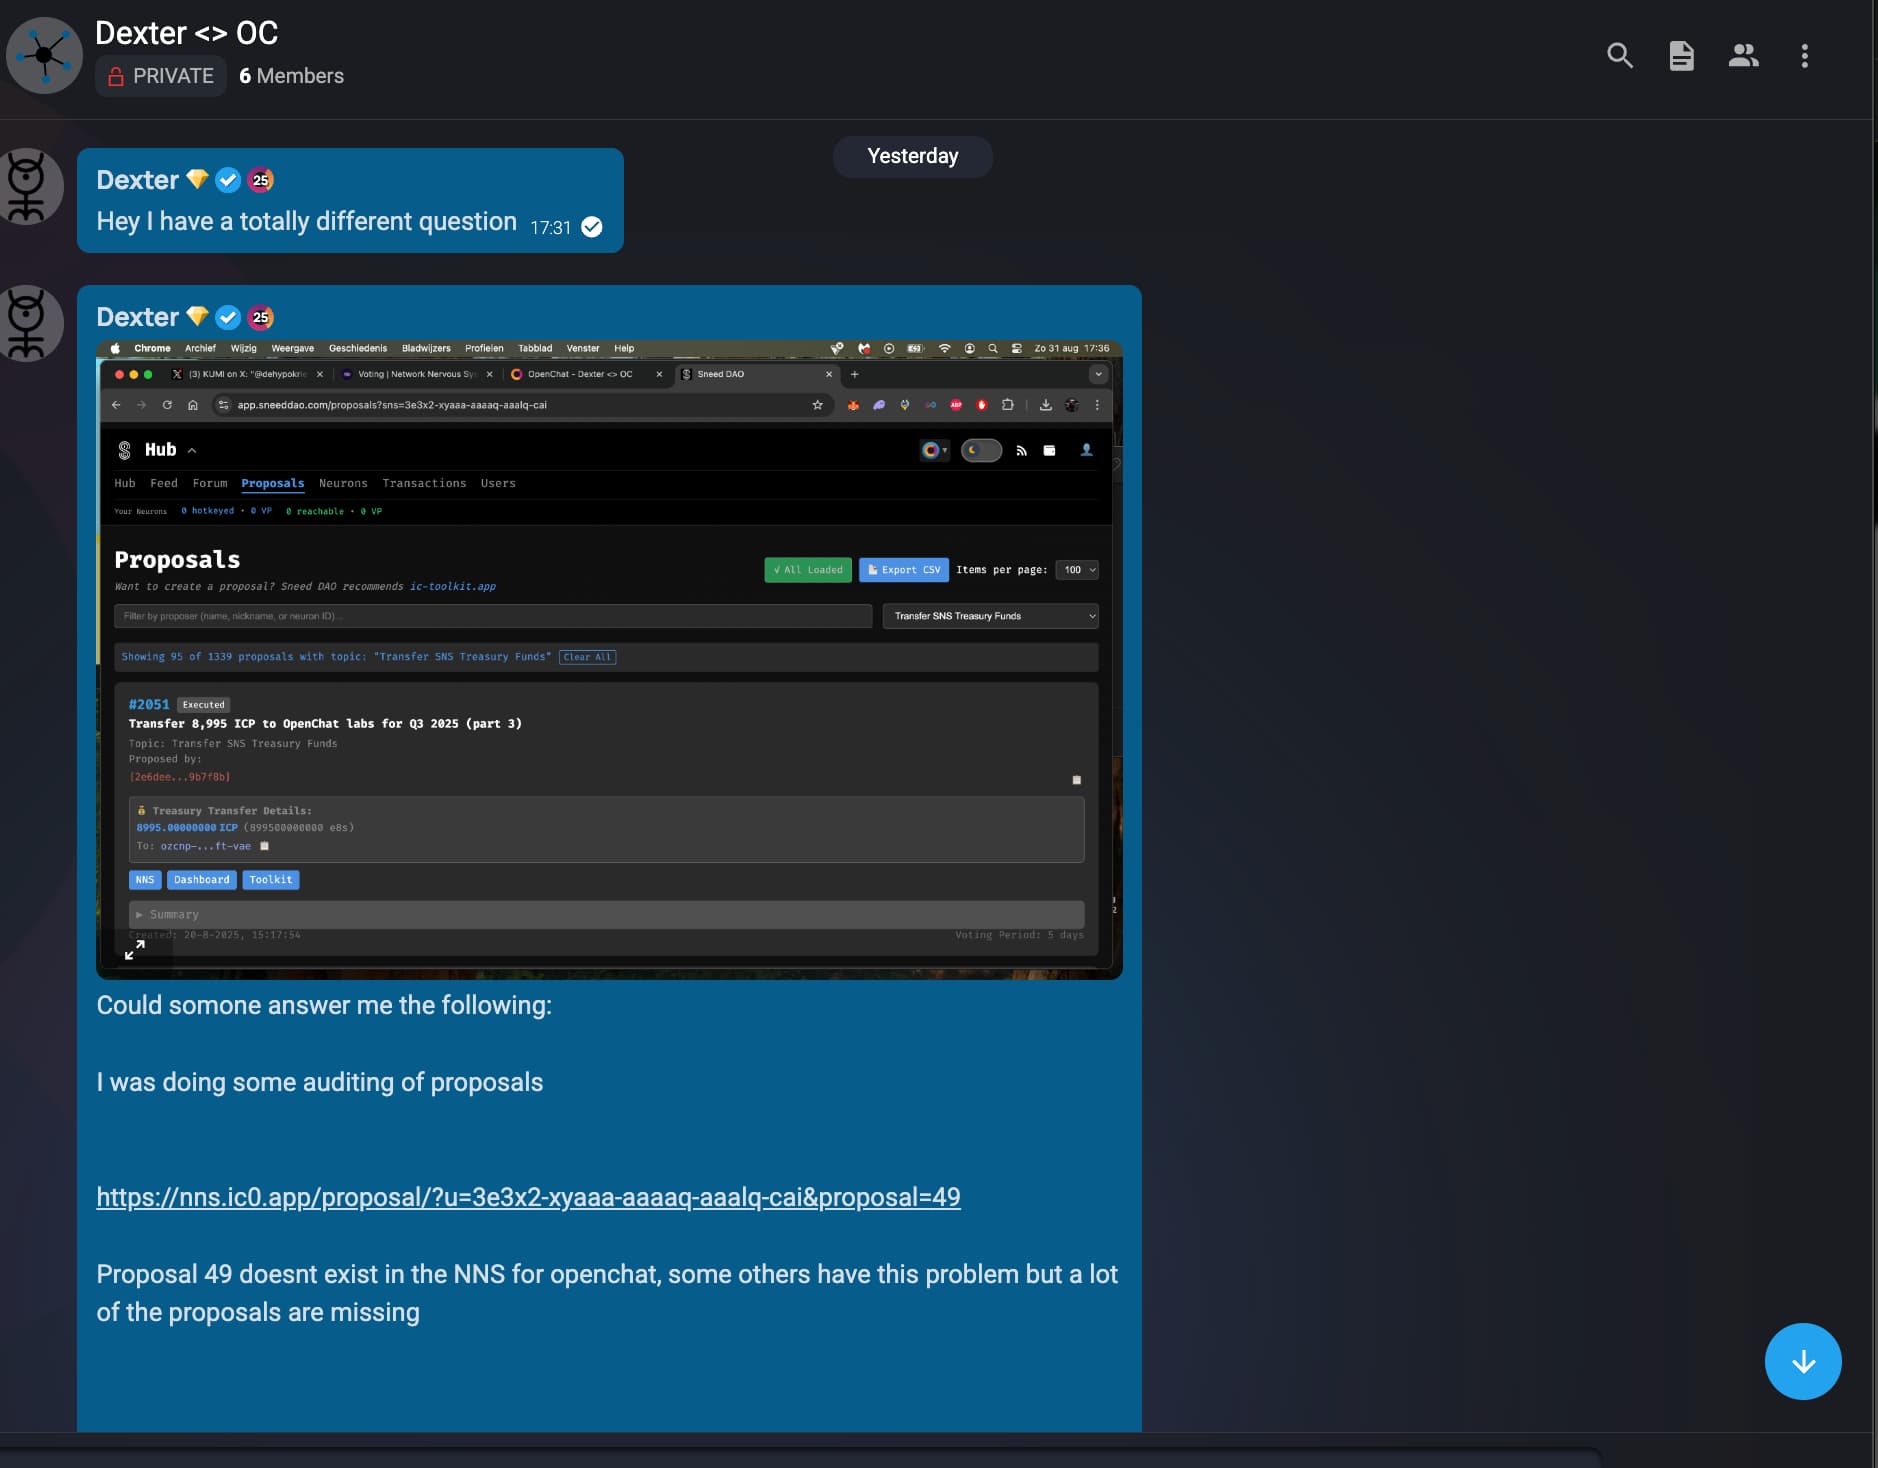In the shared screenshot, click the Dashboard button
The height and width of the screenshot is (1468, 1878).
click(x=201, y=880)
